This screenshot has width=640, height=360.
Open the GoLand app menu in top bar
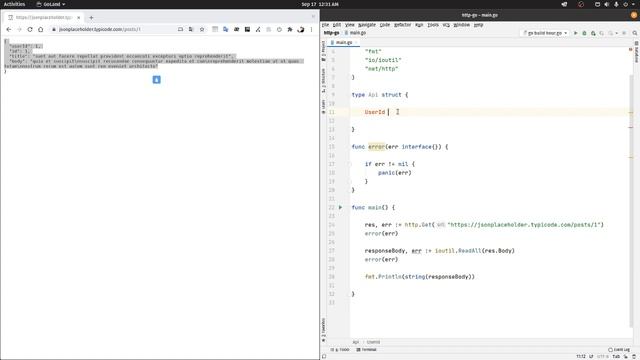click(51, 4)
